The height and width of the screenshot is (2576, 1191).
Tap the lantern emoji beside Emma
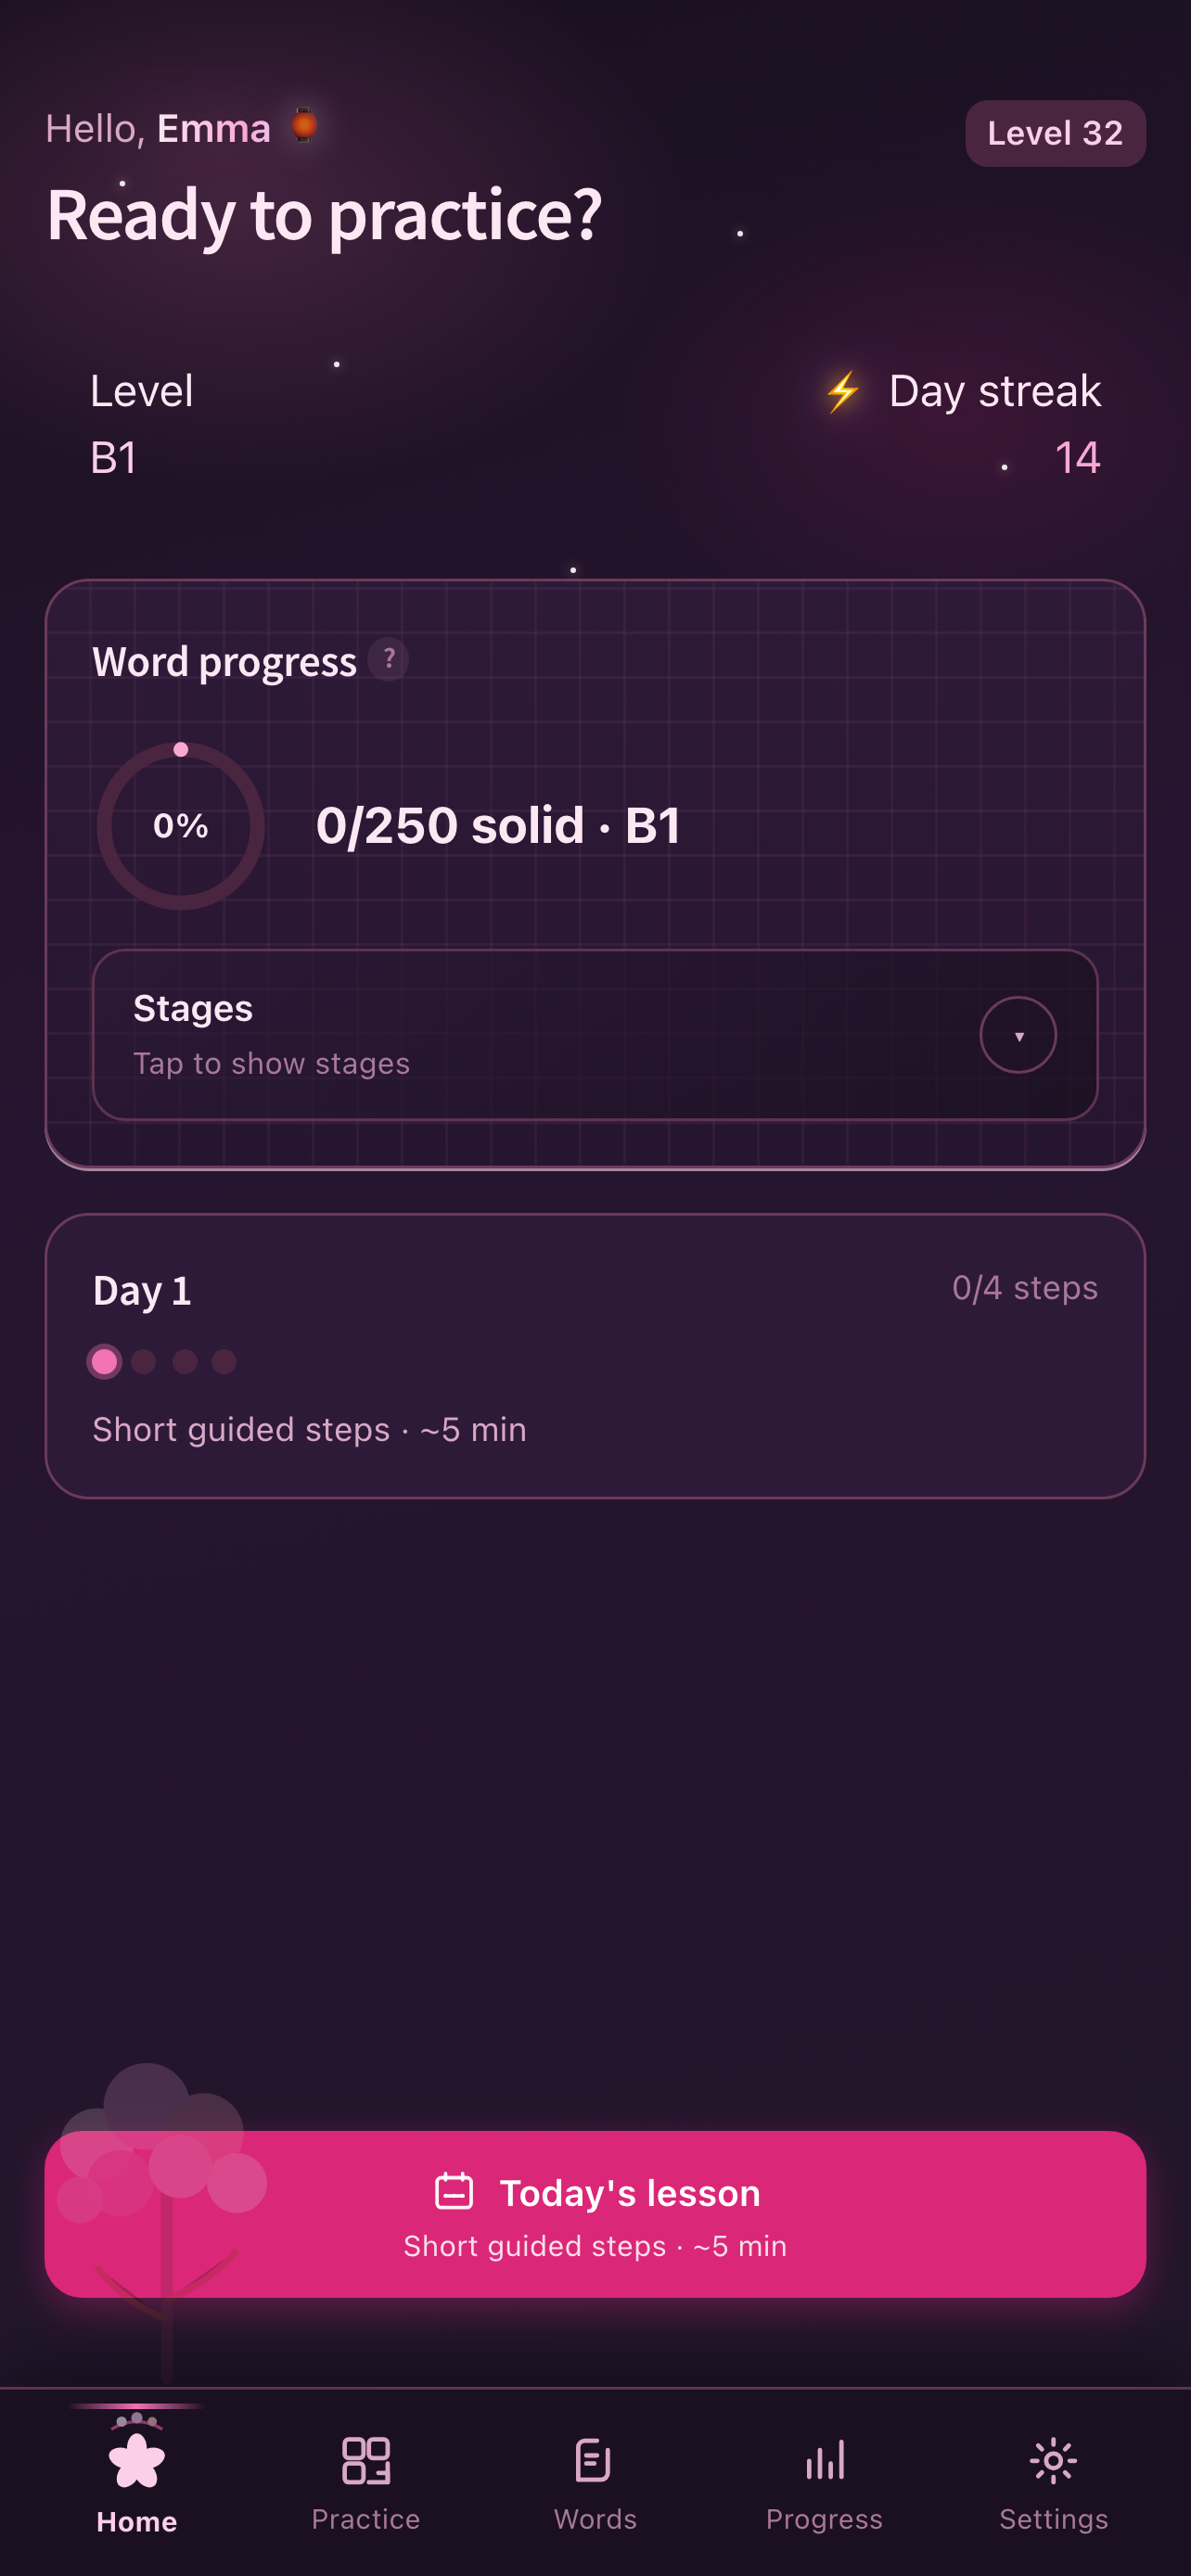click(304, 126)
